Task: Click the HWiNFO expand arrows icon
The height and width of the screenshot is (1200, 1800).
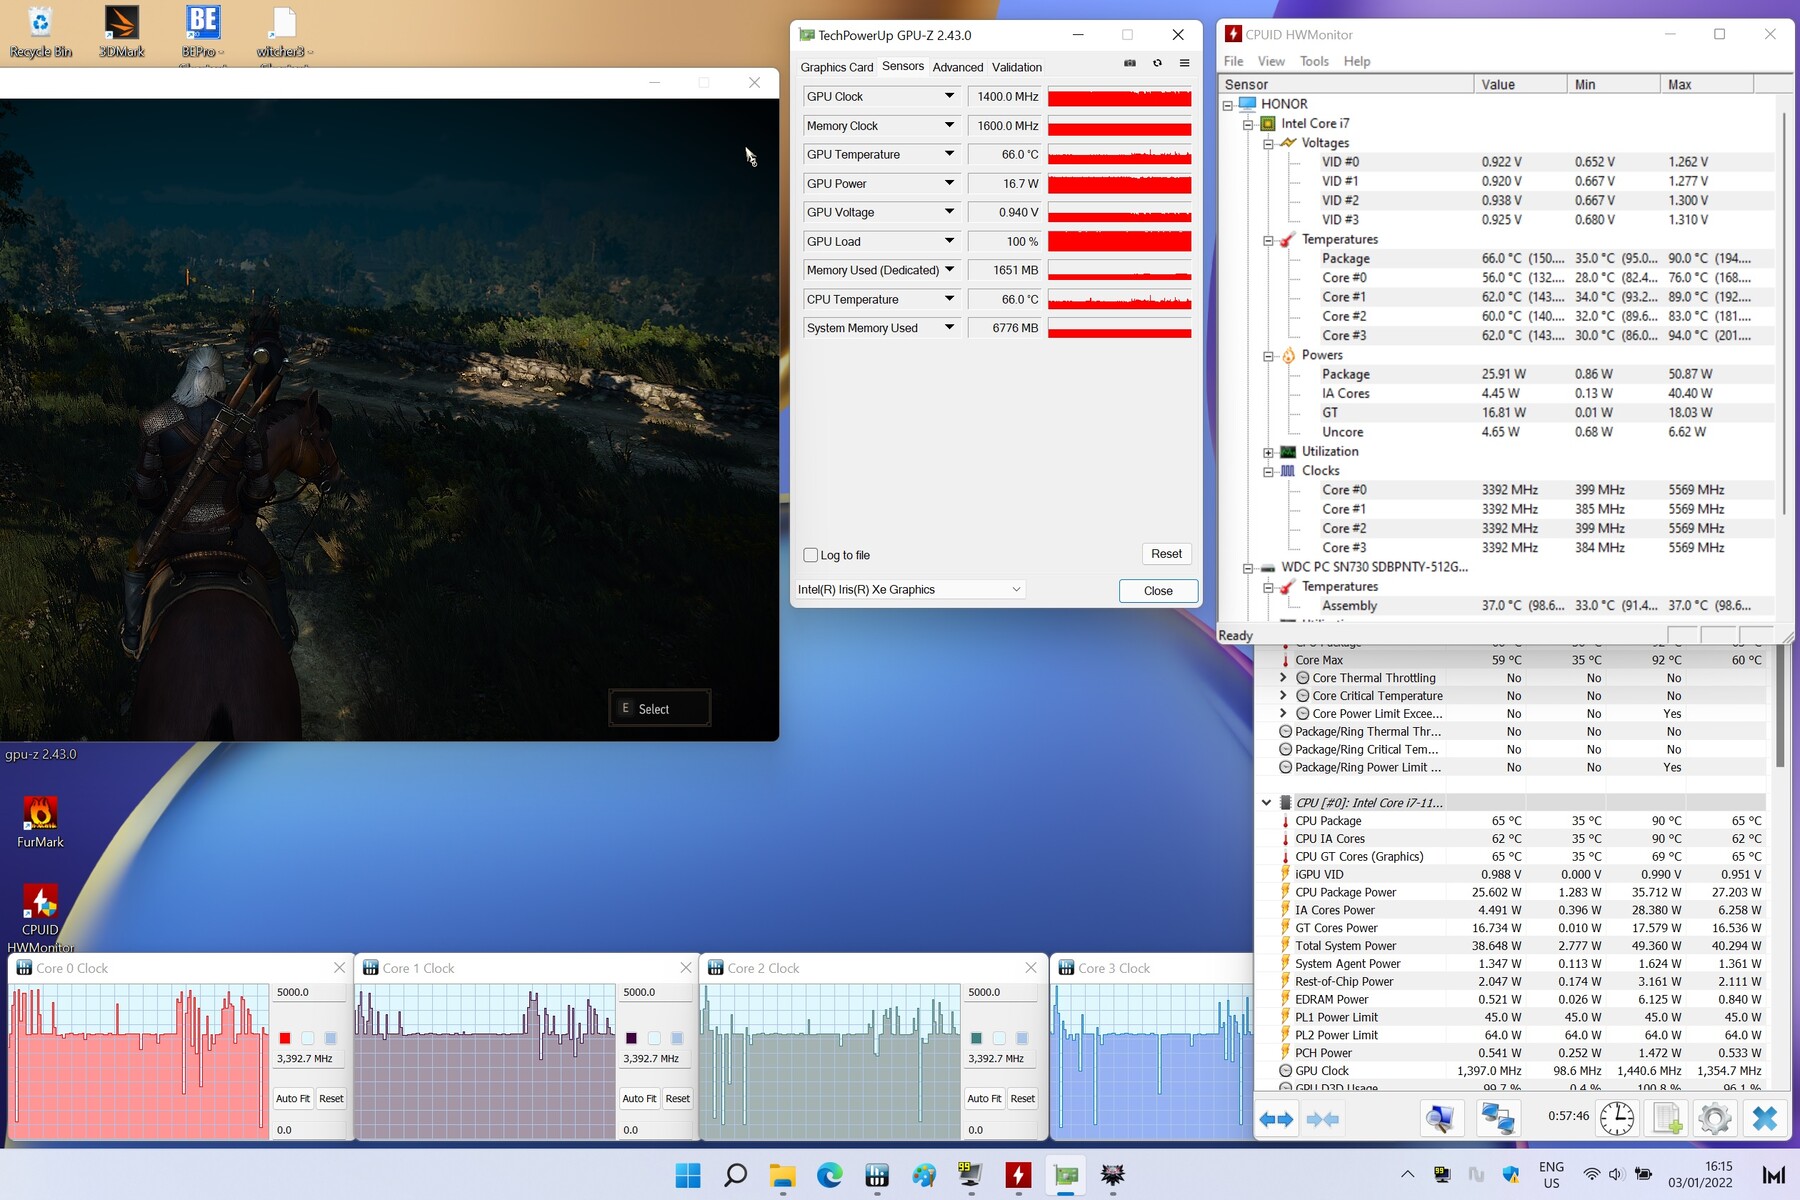Action: click(1276, 1119)
